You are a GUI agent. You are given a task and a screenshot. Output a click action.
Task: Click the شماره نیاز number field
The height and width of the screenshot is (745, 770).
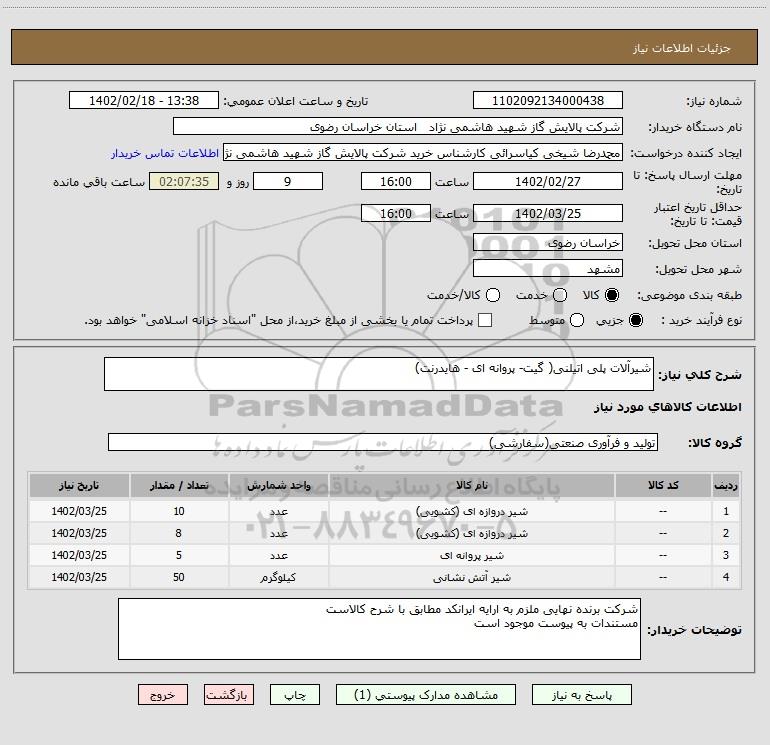(548, 101)
